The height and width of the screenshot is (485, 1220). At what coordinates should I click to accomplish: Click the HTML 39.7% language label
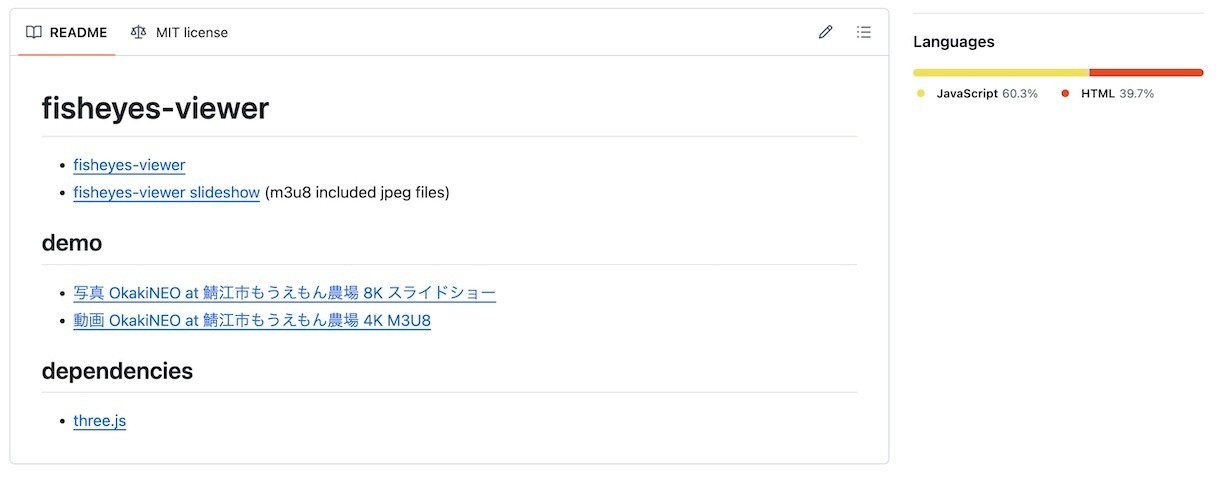pyautogui.click(x=1117, y=93)
